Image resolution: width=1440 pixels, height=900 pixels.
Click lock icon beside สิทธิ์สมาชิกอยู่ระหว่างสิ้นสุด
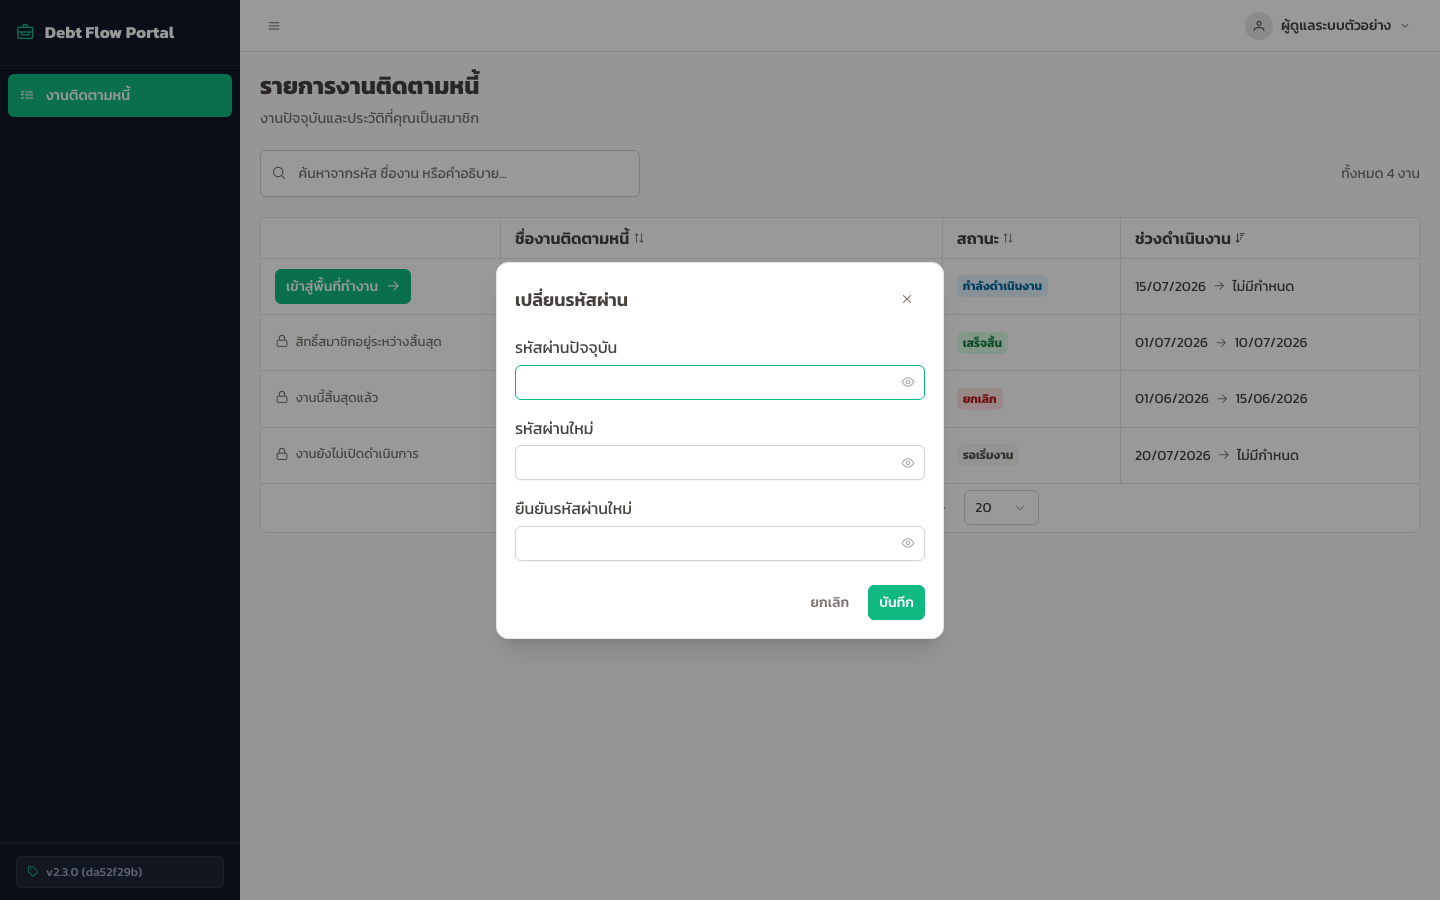coord(282,341)
